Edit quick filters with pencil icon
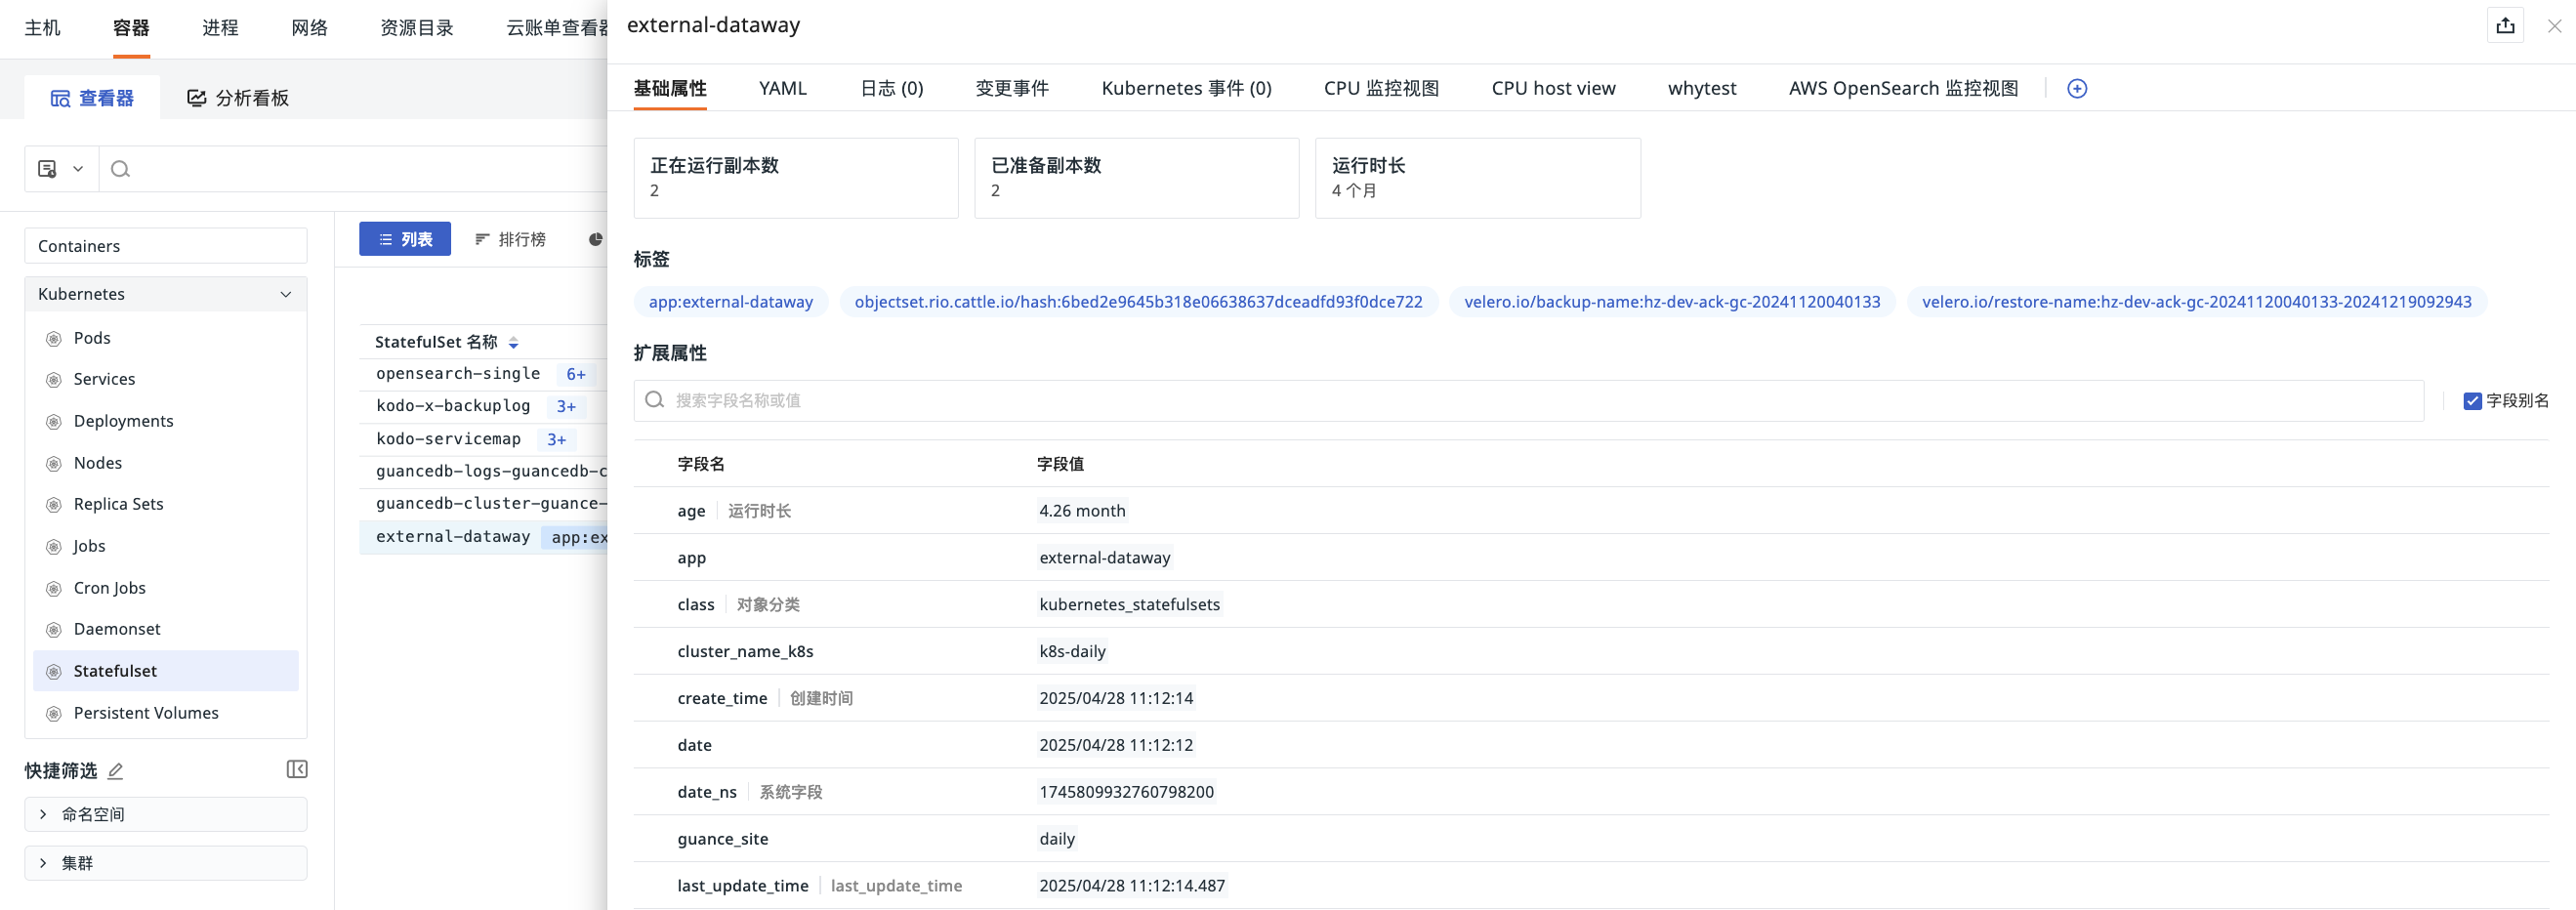 [x=115, y=771]
